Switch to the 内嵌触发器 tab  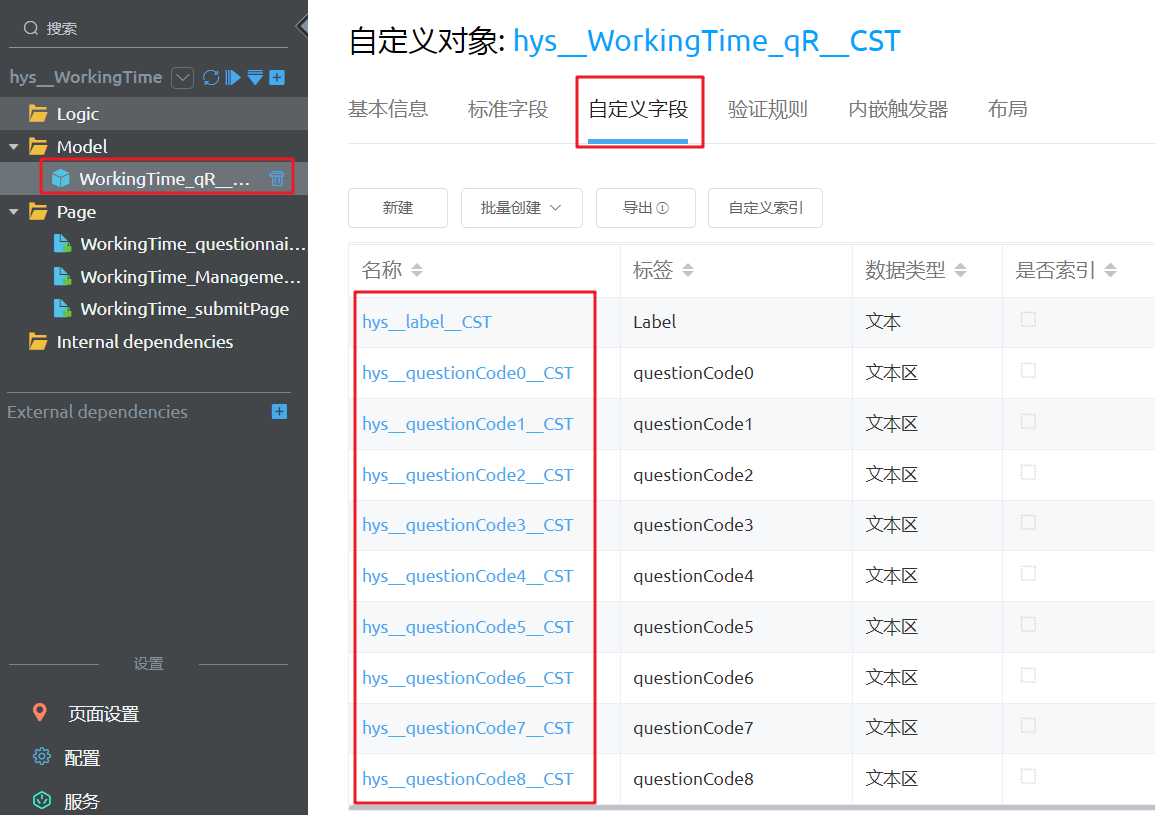(898, 109)
